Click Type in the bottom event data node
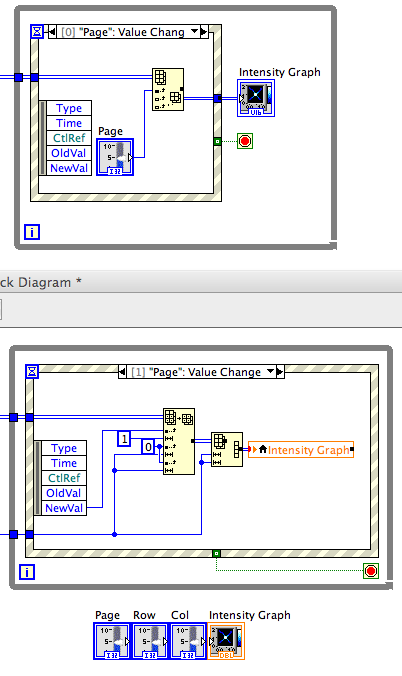402x676 pixels. tap(64, 448)
